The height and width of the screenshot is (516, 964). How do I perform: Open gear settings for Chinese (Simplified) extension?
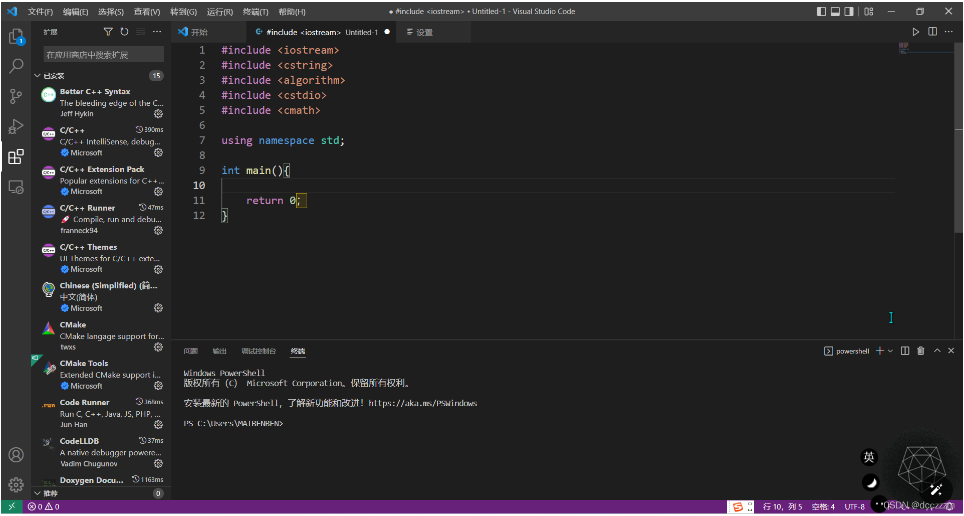tap(158, 308)
